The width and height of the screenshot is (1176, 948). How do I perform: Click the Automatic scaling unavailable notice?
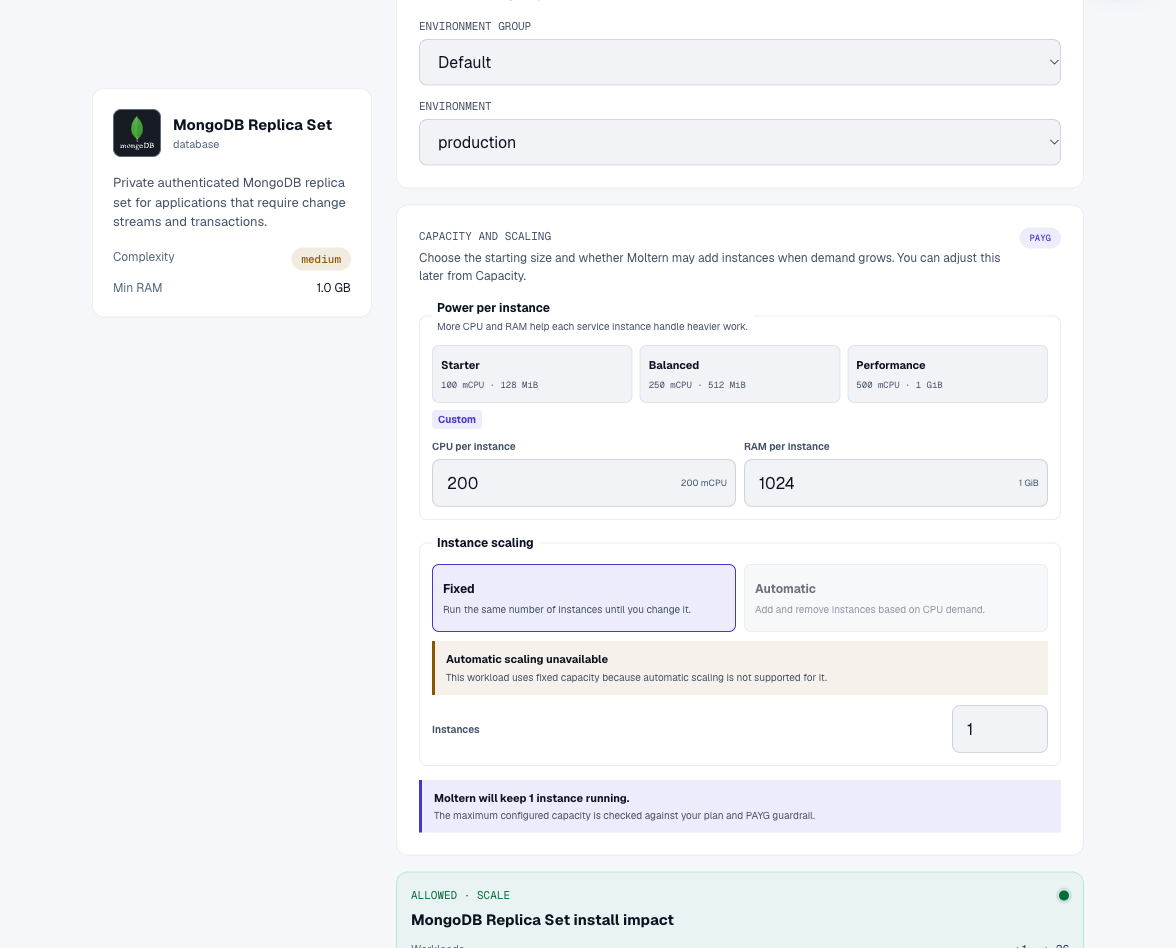click(x=740, y=668)
